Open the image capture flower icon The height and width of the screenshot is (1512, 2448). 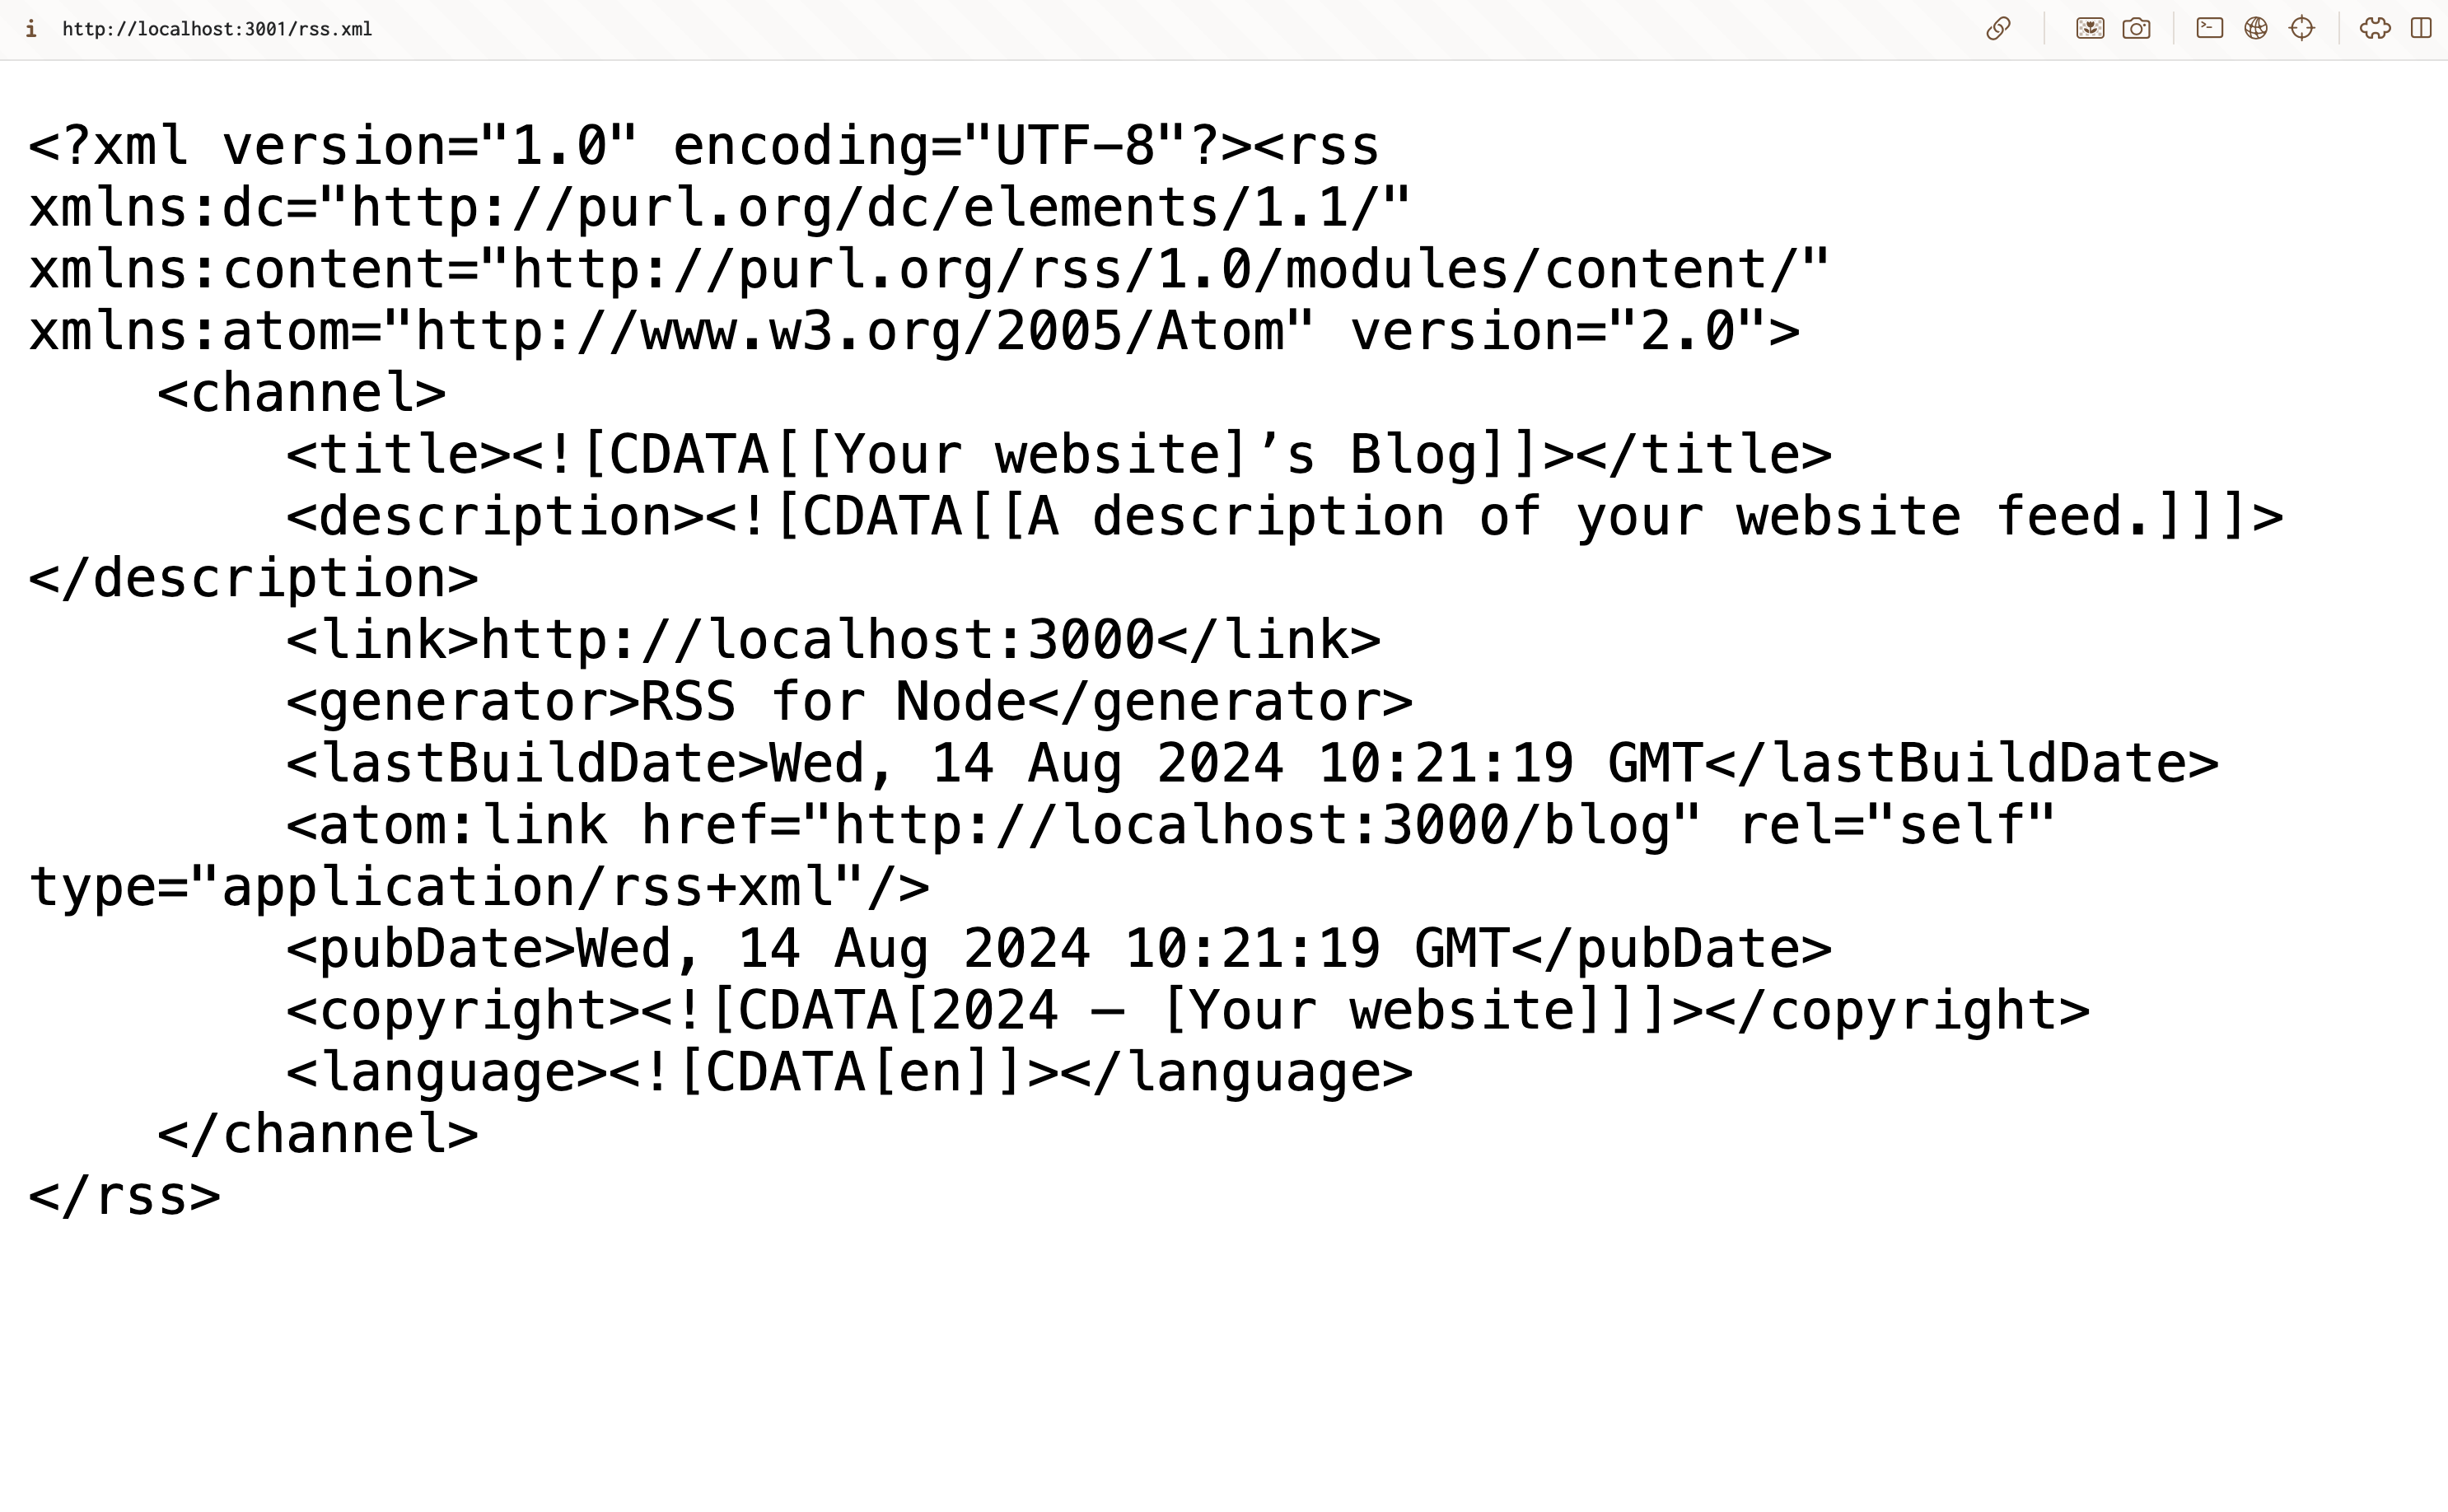coord(2090,29)
